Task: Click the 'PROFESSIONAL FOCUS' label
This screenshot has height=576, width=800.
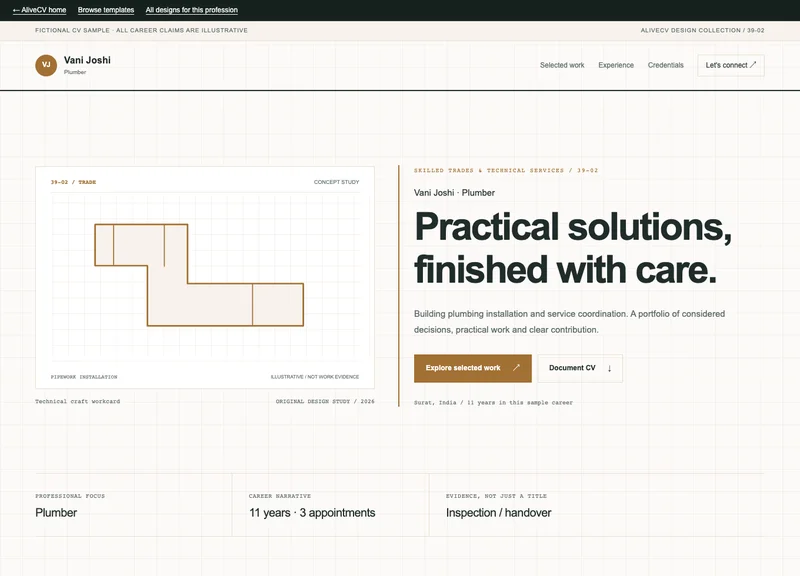Action: point(70,495)
